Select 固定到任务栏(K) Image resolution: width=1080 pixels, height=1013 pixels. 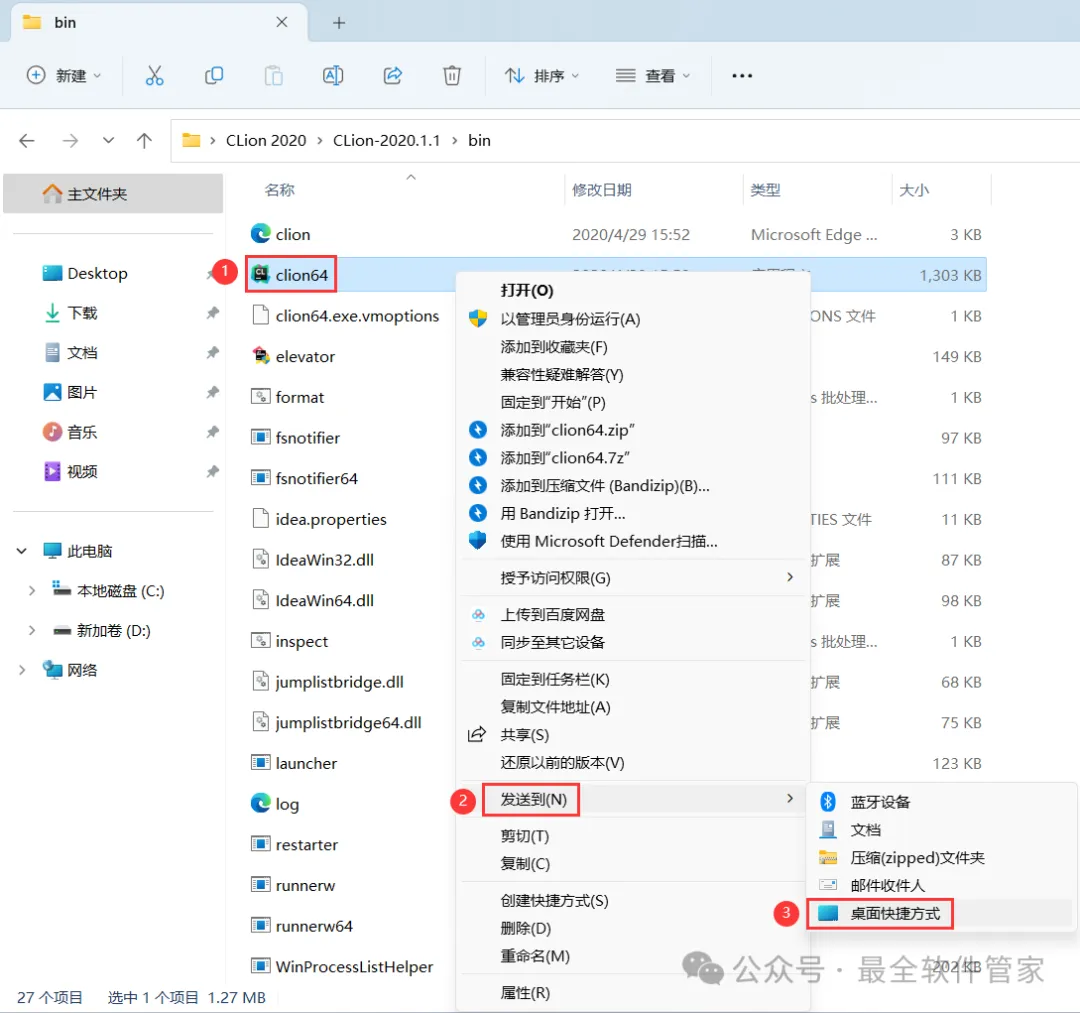tap(555, 680)
